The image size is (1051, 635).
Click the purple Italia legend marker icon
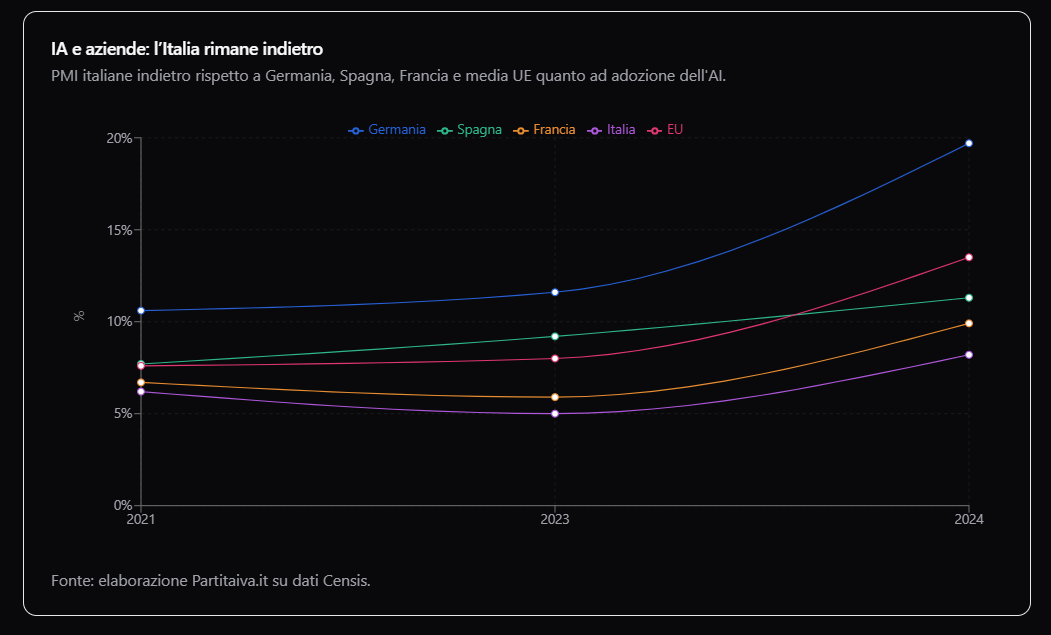click(x=594, y=129)
